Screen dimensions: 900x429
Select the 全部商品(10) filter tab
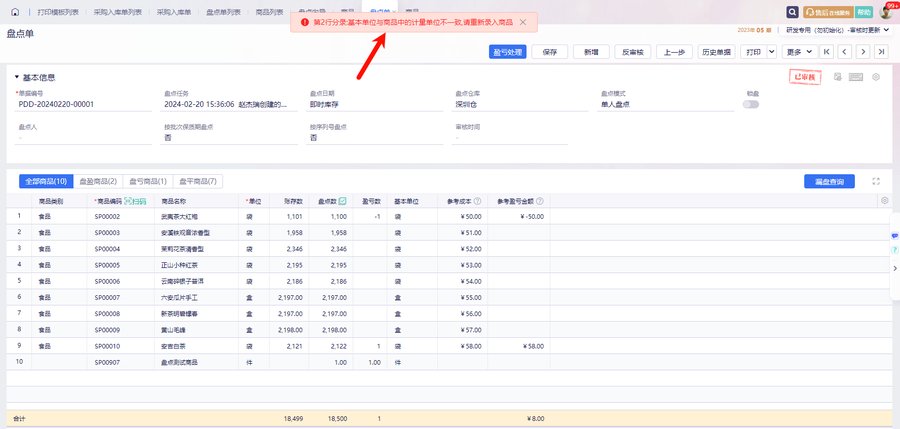point(46,181)
